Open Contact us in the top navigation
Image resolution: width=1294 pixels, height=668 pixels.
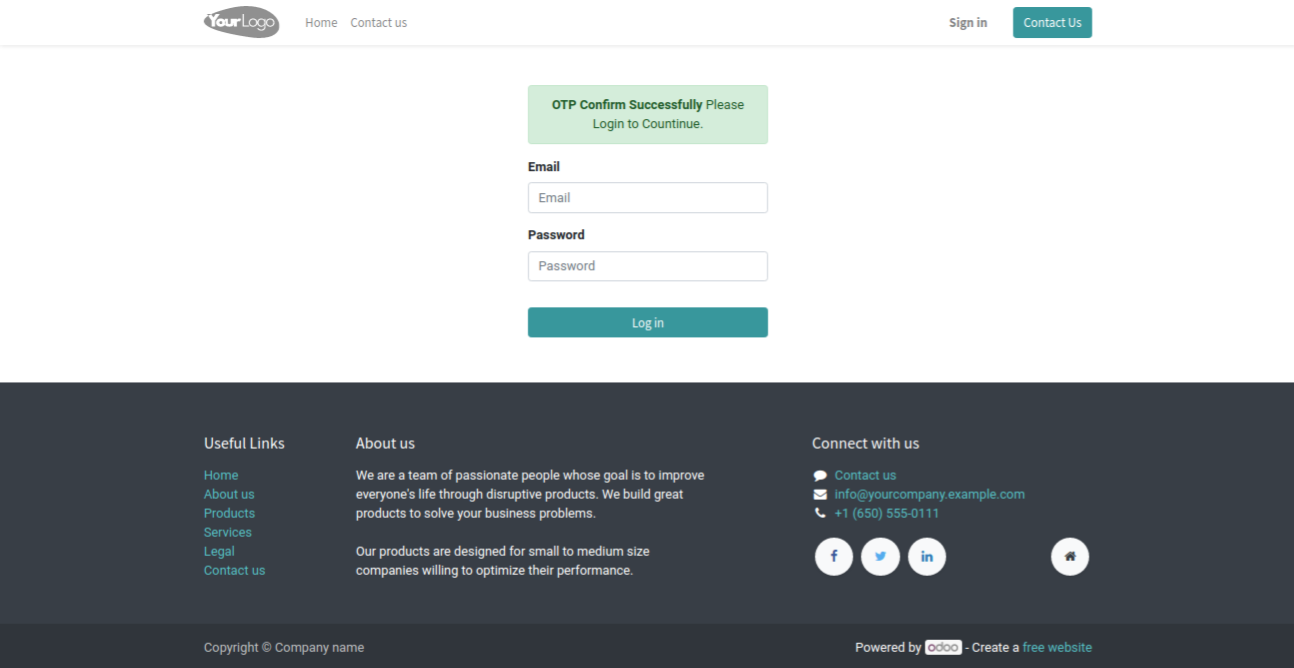click(378, 23)
